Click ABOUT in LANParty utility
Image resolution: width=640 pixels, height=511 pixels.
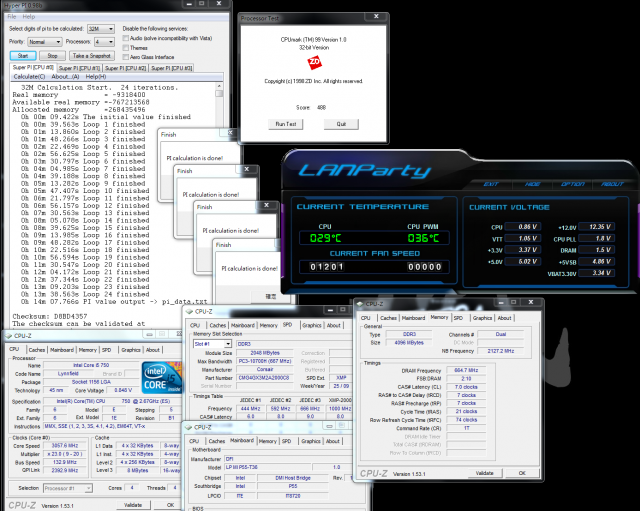coord(612,184)
